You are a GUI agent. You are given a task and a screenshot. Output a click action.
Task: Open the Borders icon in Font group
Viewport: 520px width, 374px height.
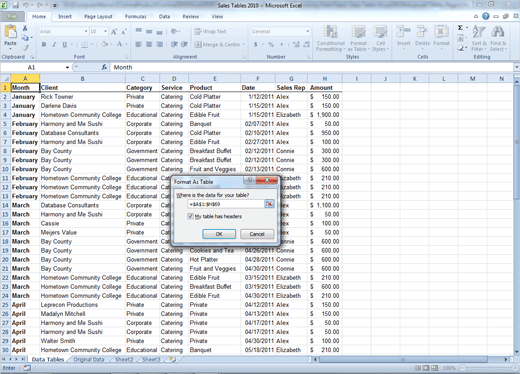[85, 44]
